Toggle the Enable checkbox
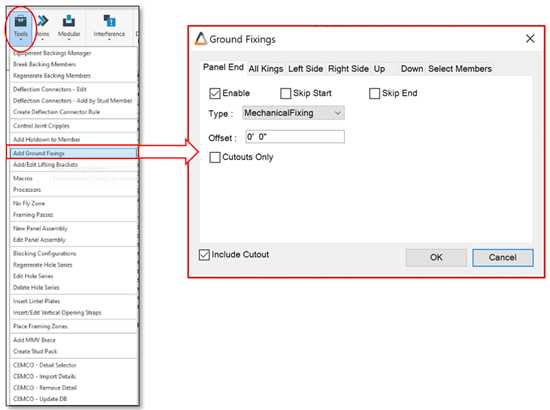The height and width of the screenshot is (410, 550). (x=215, y=93)
